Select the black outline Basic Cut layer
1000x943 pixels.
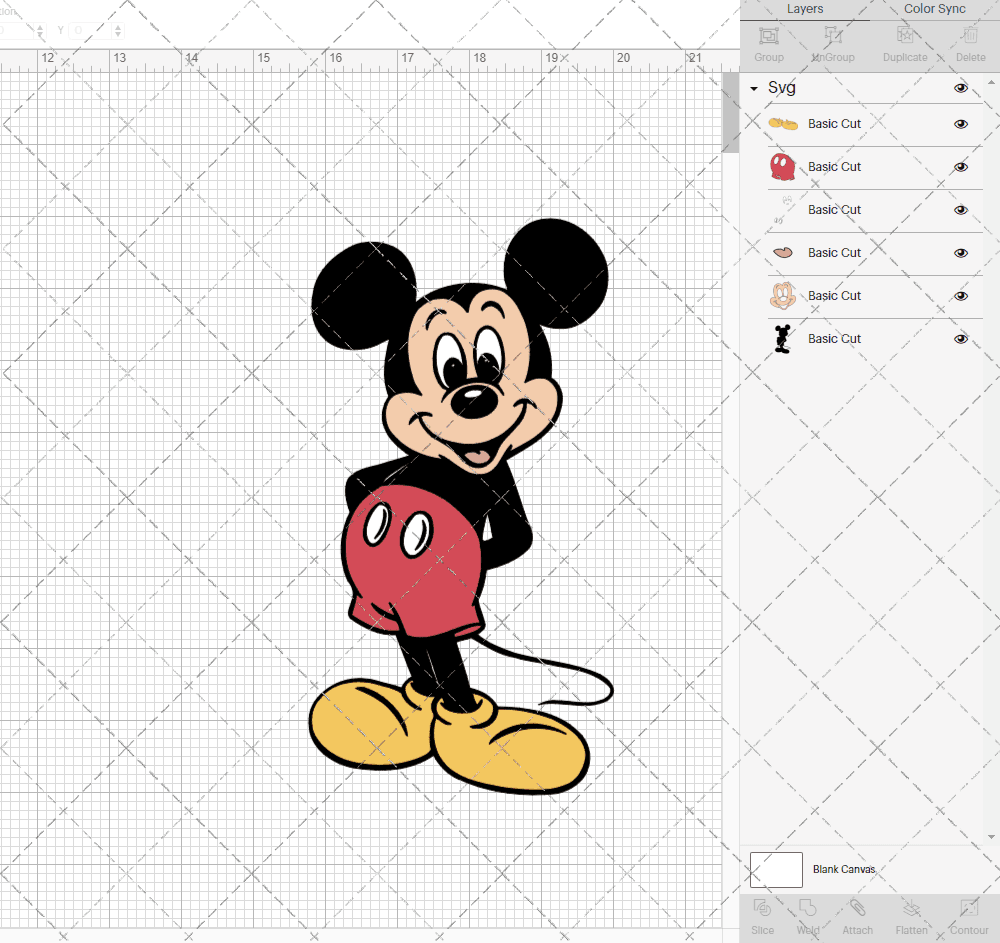point(834,338)
